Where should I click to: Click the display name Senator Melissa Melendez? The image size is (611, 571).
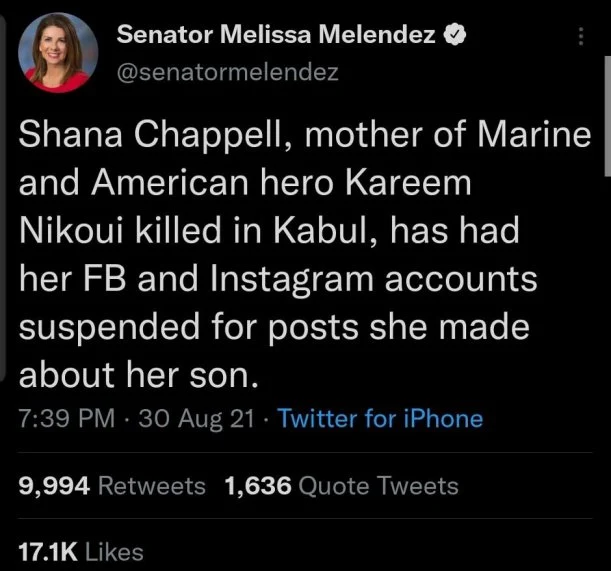pos(276,35)
